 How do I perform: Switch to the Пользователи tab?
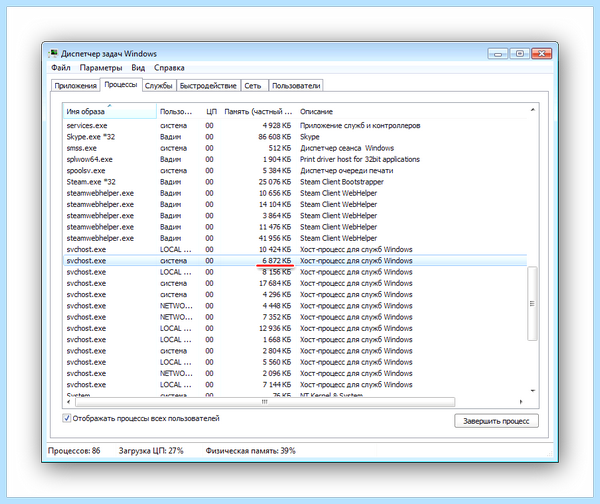296,86
